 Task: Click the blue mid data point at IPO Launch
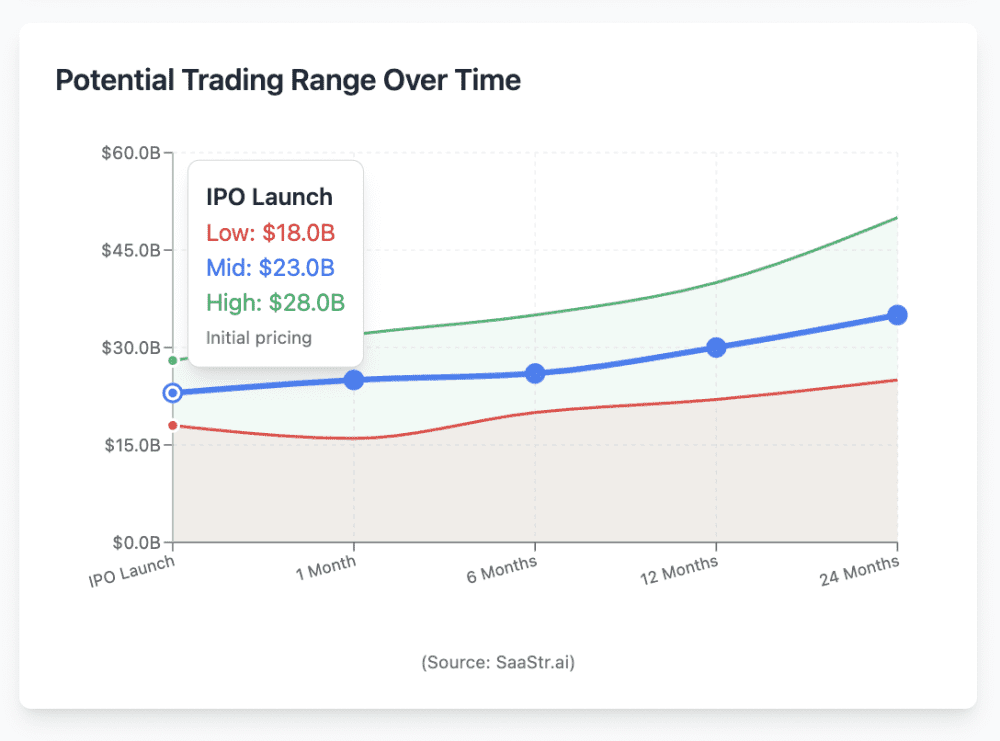[172, 393]
